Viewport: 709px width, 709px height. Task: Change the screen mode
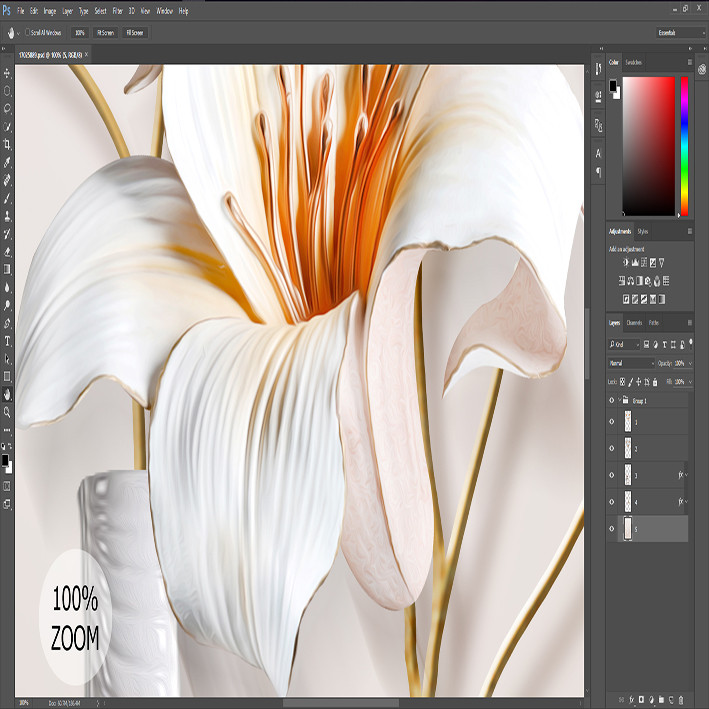pyautogui.click(x=7, y=504)
